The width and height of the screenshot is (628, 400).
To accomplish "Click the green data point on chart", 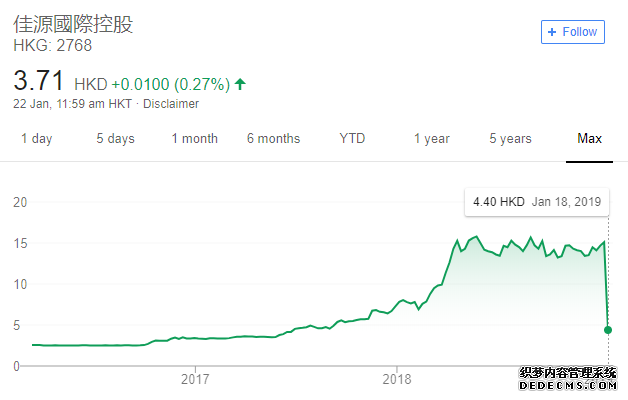I will [x=608, y=329].
